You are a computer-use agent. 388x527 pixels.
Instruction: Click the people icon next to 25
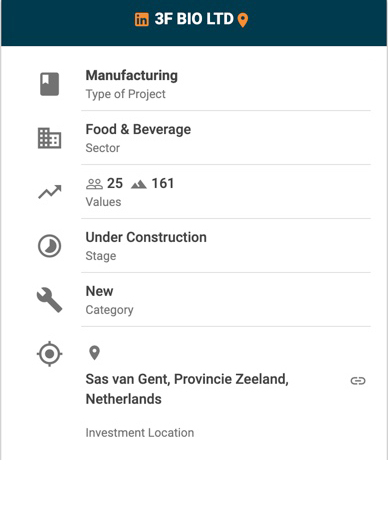pyautogui.click(x=94, y=184)
